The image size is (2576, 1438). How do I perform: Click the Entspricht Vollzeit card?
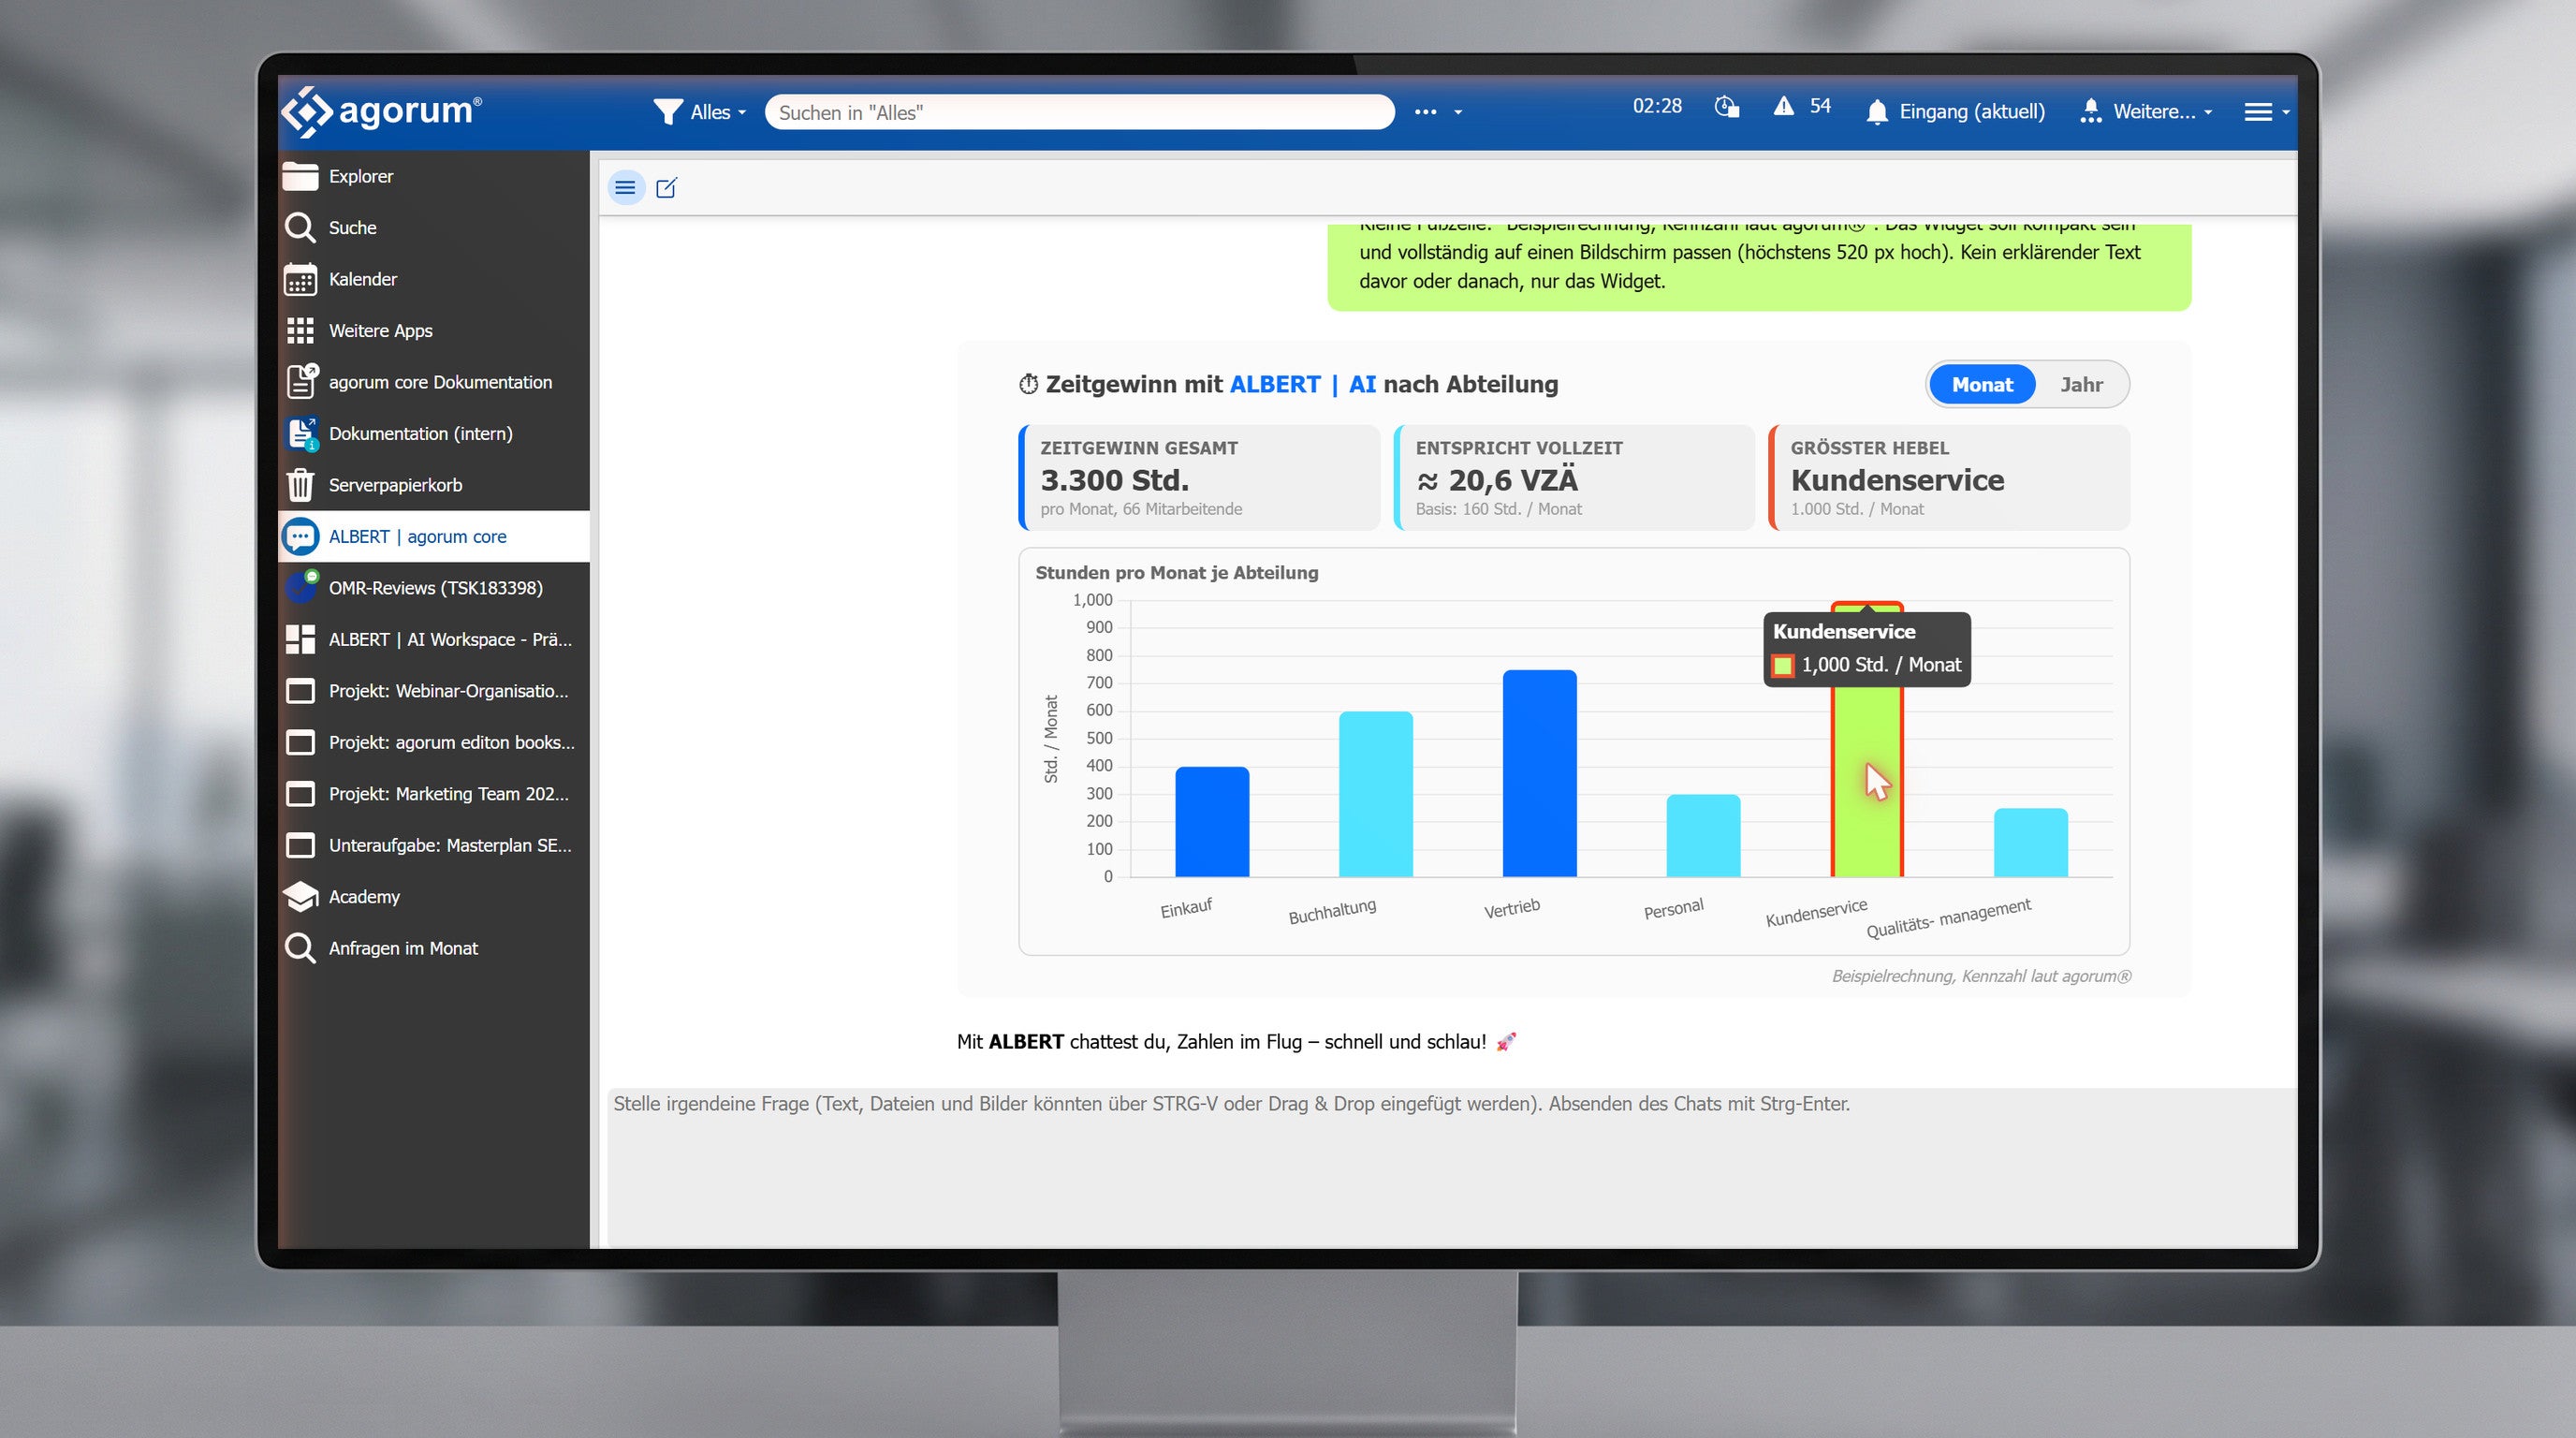coord(1574,478)
